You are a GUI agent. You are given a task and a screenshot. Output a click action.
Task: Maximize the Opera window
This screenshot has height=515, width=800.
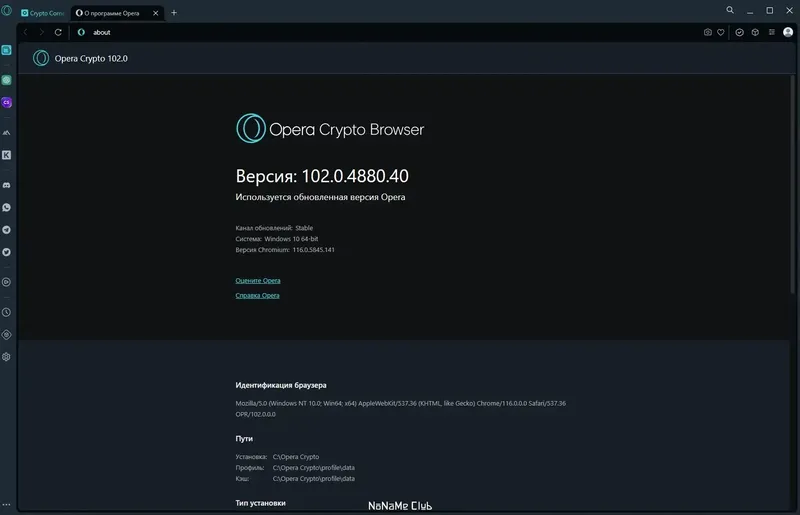(x=769, y=10)
